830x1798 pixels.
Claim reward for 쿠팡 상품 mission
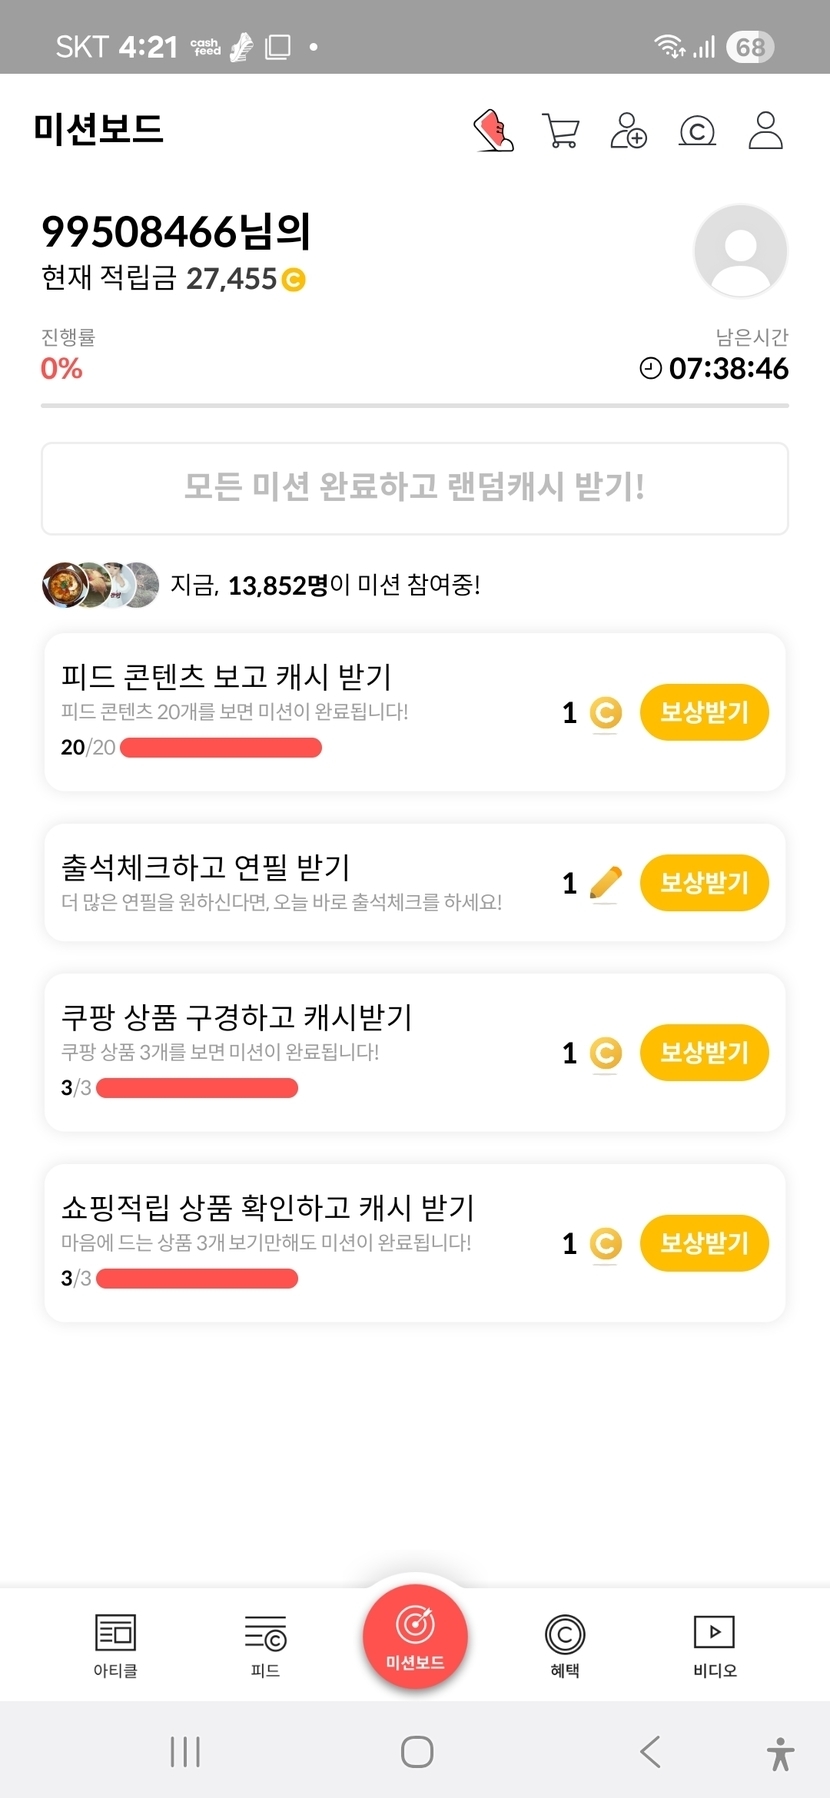pos(704,1053)
